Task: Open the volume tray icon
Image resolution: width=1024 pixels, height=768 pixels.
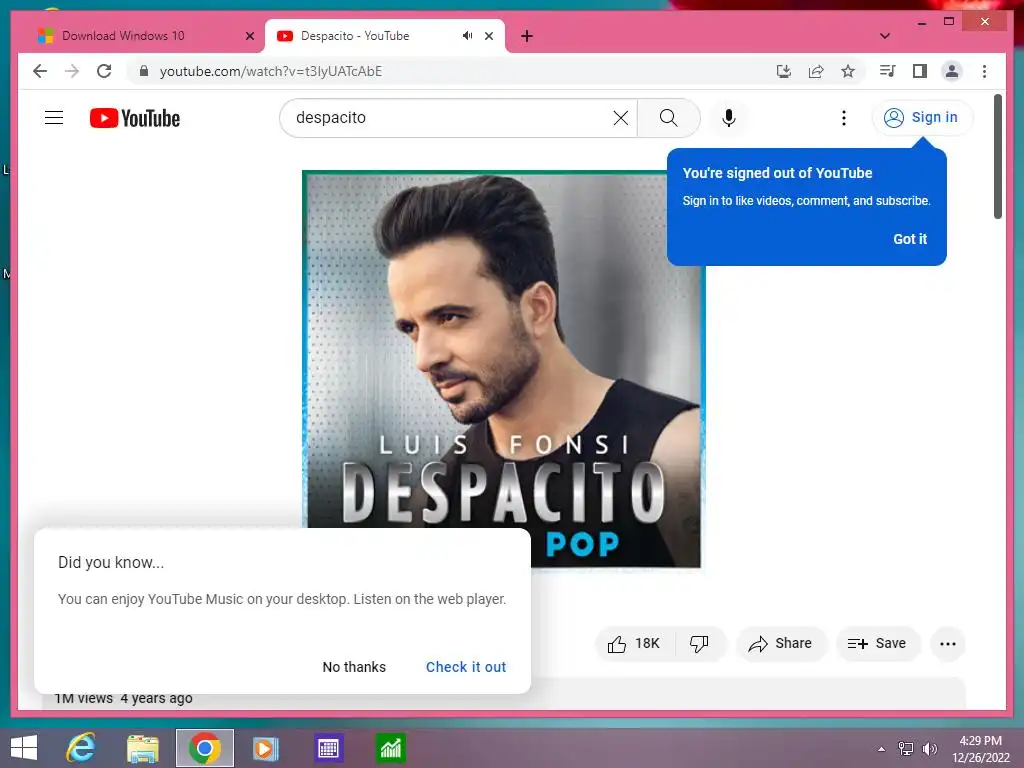Action: tap(929, 749)
